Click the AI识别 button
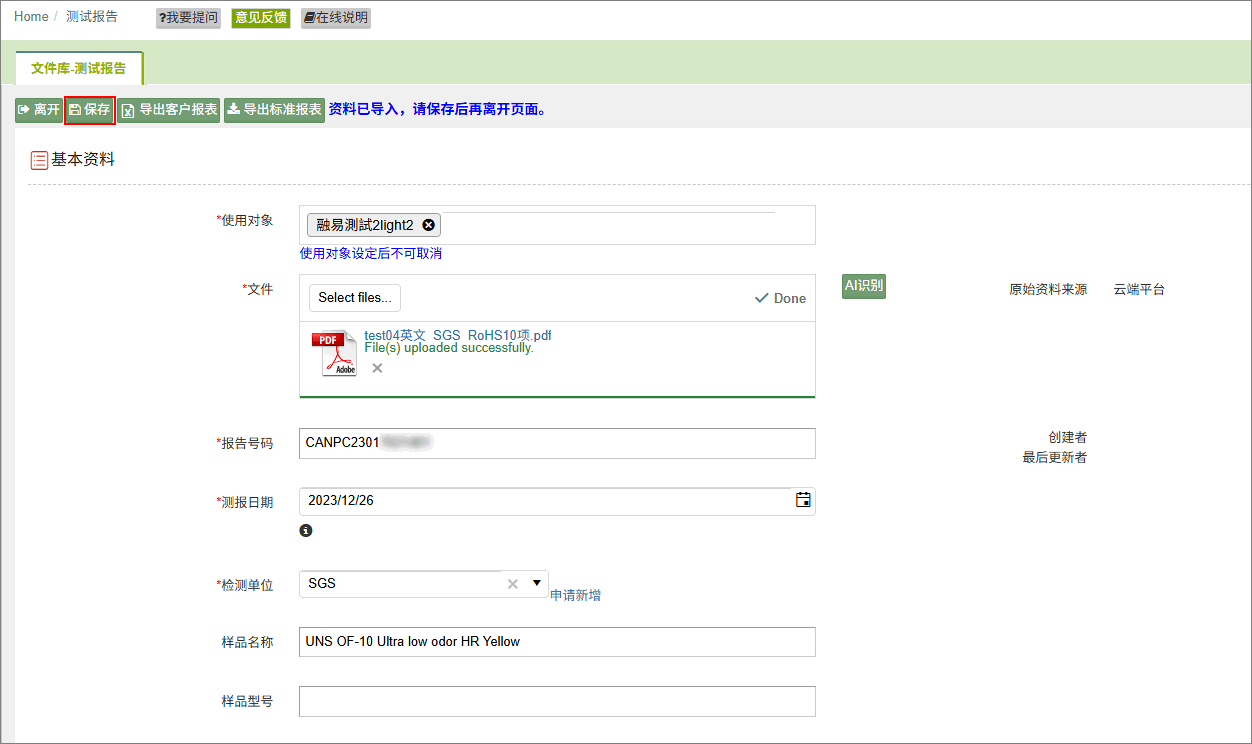1252x744 pixels. click(x=864, y=286)
